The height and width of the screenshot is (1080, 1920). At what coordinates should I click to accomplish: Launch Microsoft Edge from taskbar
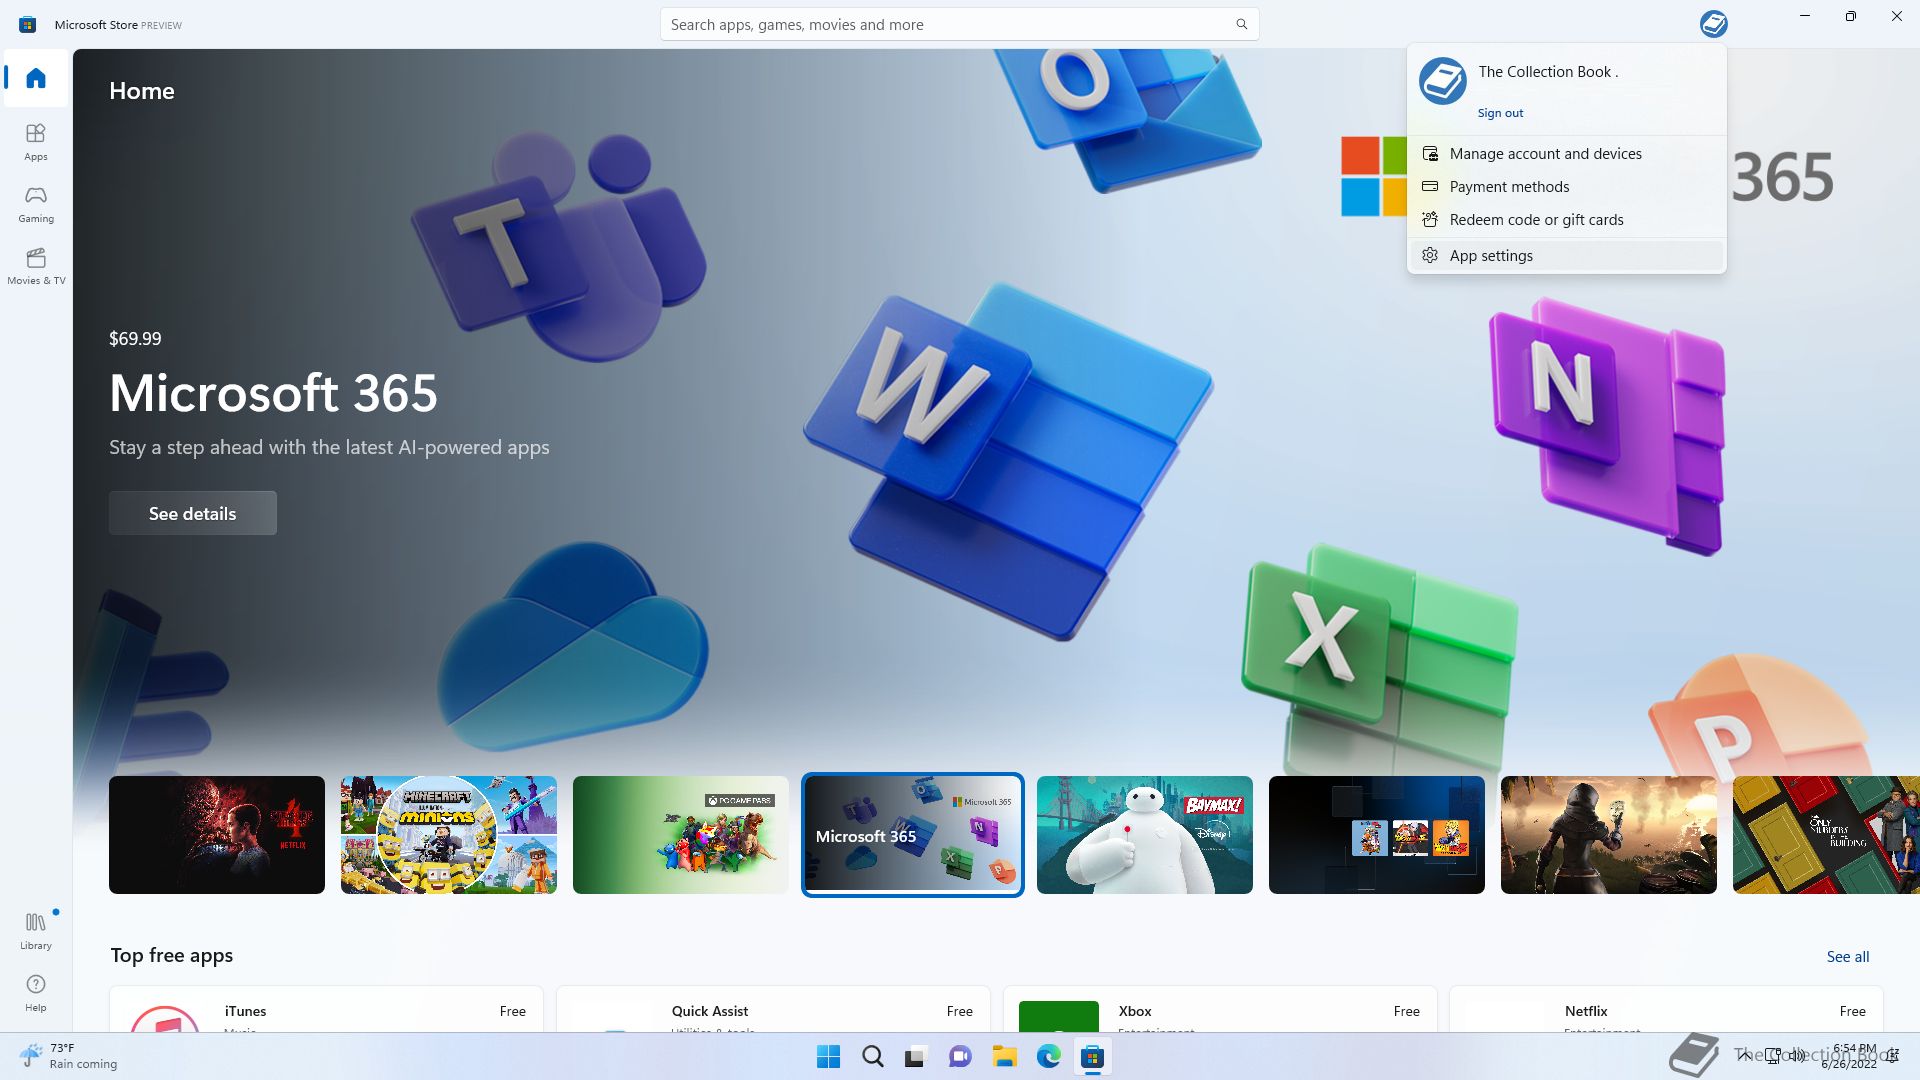pos(1048,1057)
